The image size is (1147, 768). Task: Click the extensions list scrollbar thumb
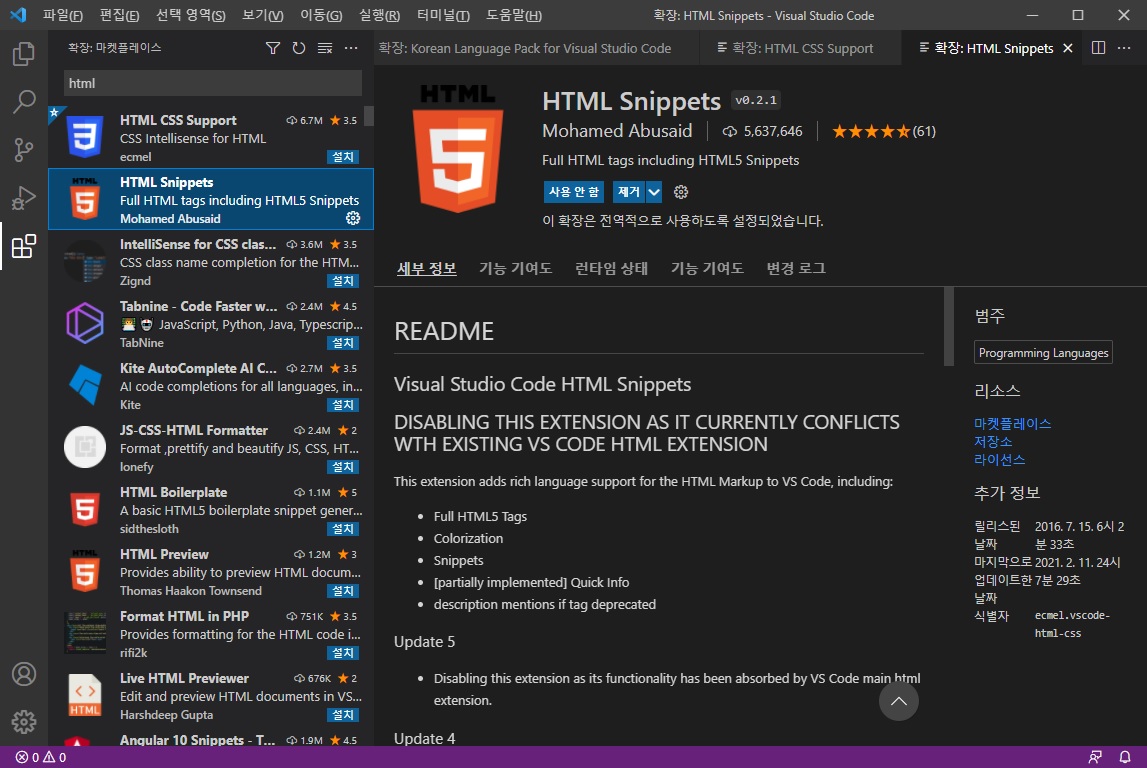(x=369, y=116)
